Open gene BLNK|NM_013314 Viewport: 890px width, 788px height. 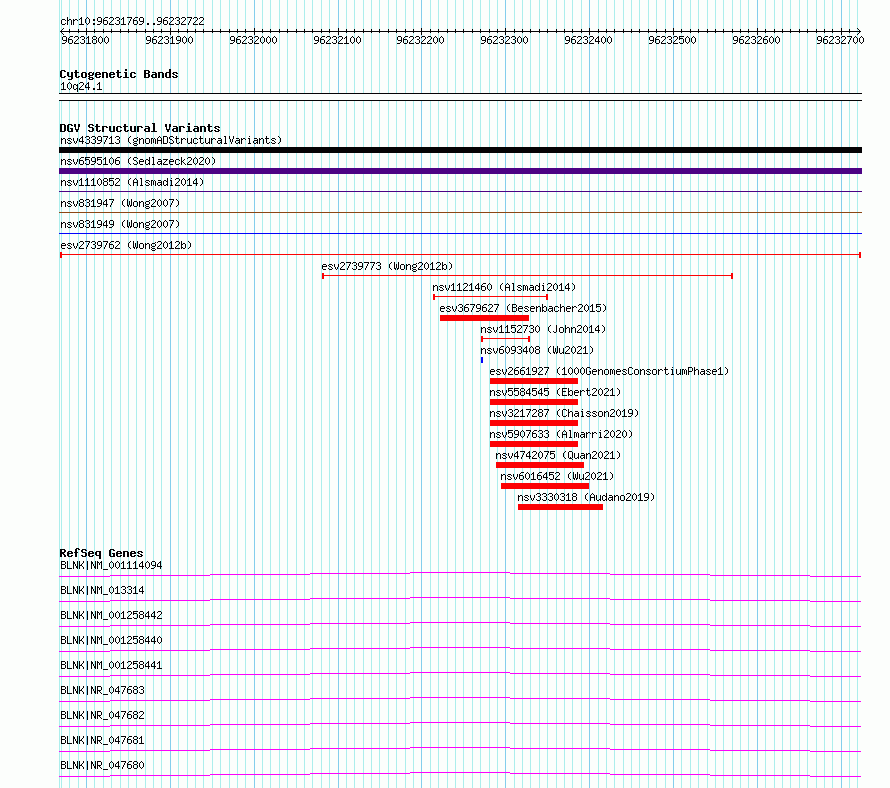102,590
